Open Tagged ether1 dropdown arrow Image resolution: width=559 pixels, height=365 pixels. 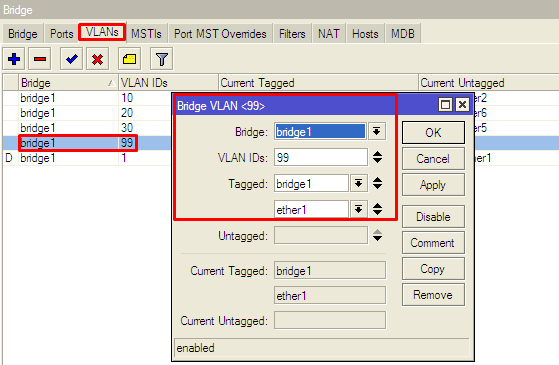[359, 209]
